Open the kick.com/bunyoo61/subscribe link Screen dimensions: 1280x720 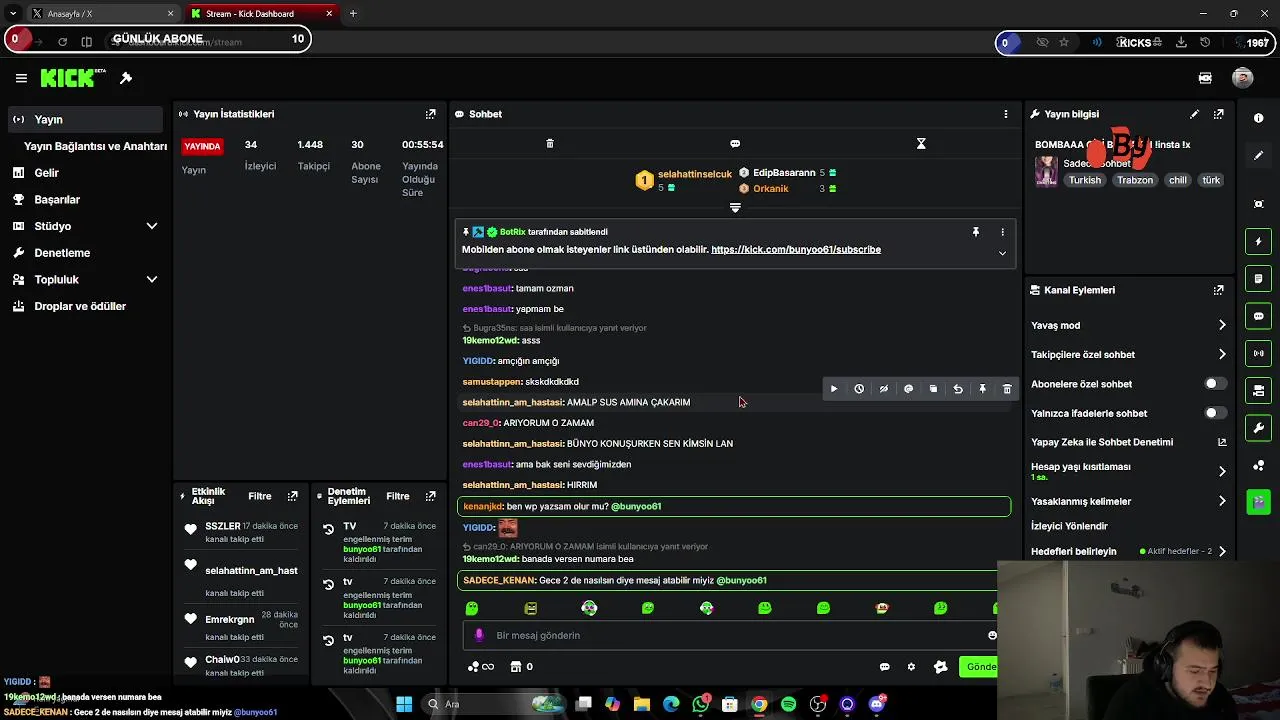click(796, 249)
